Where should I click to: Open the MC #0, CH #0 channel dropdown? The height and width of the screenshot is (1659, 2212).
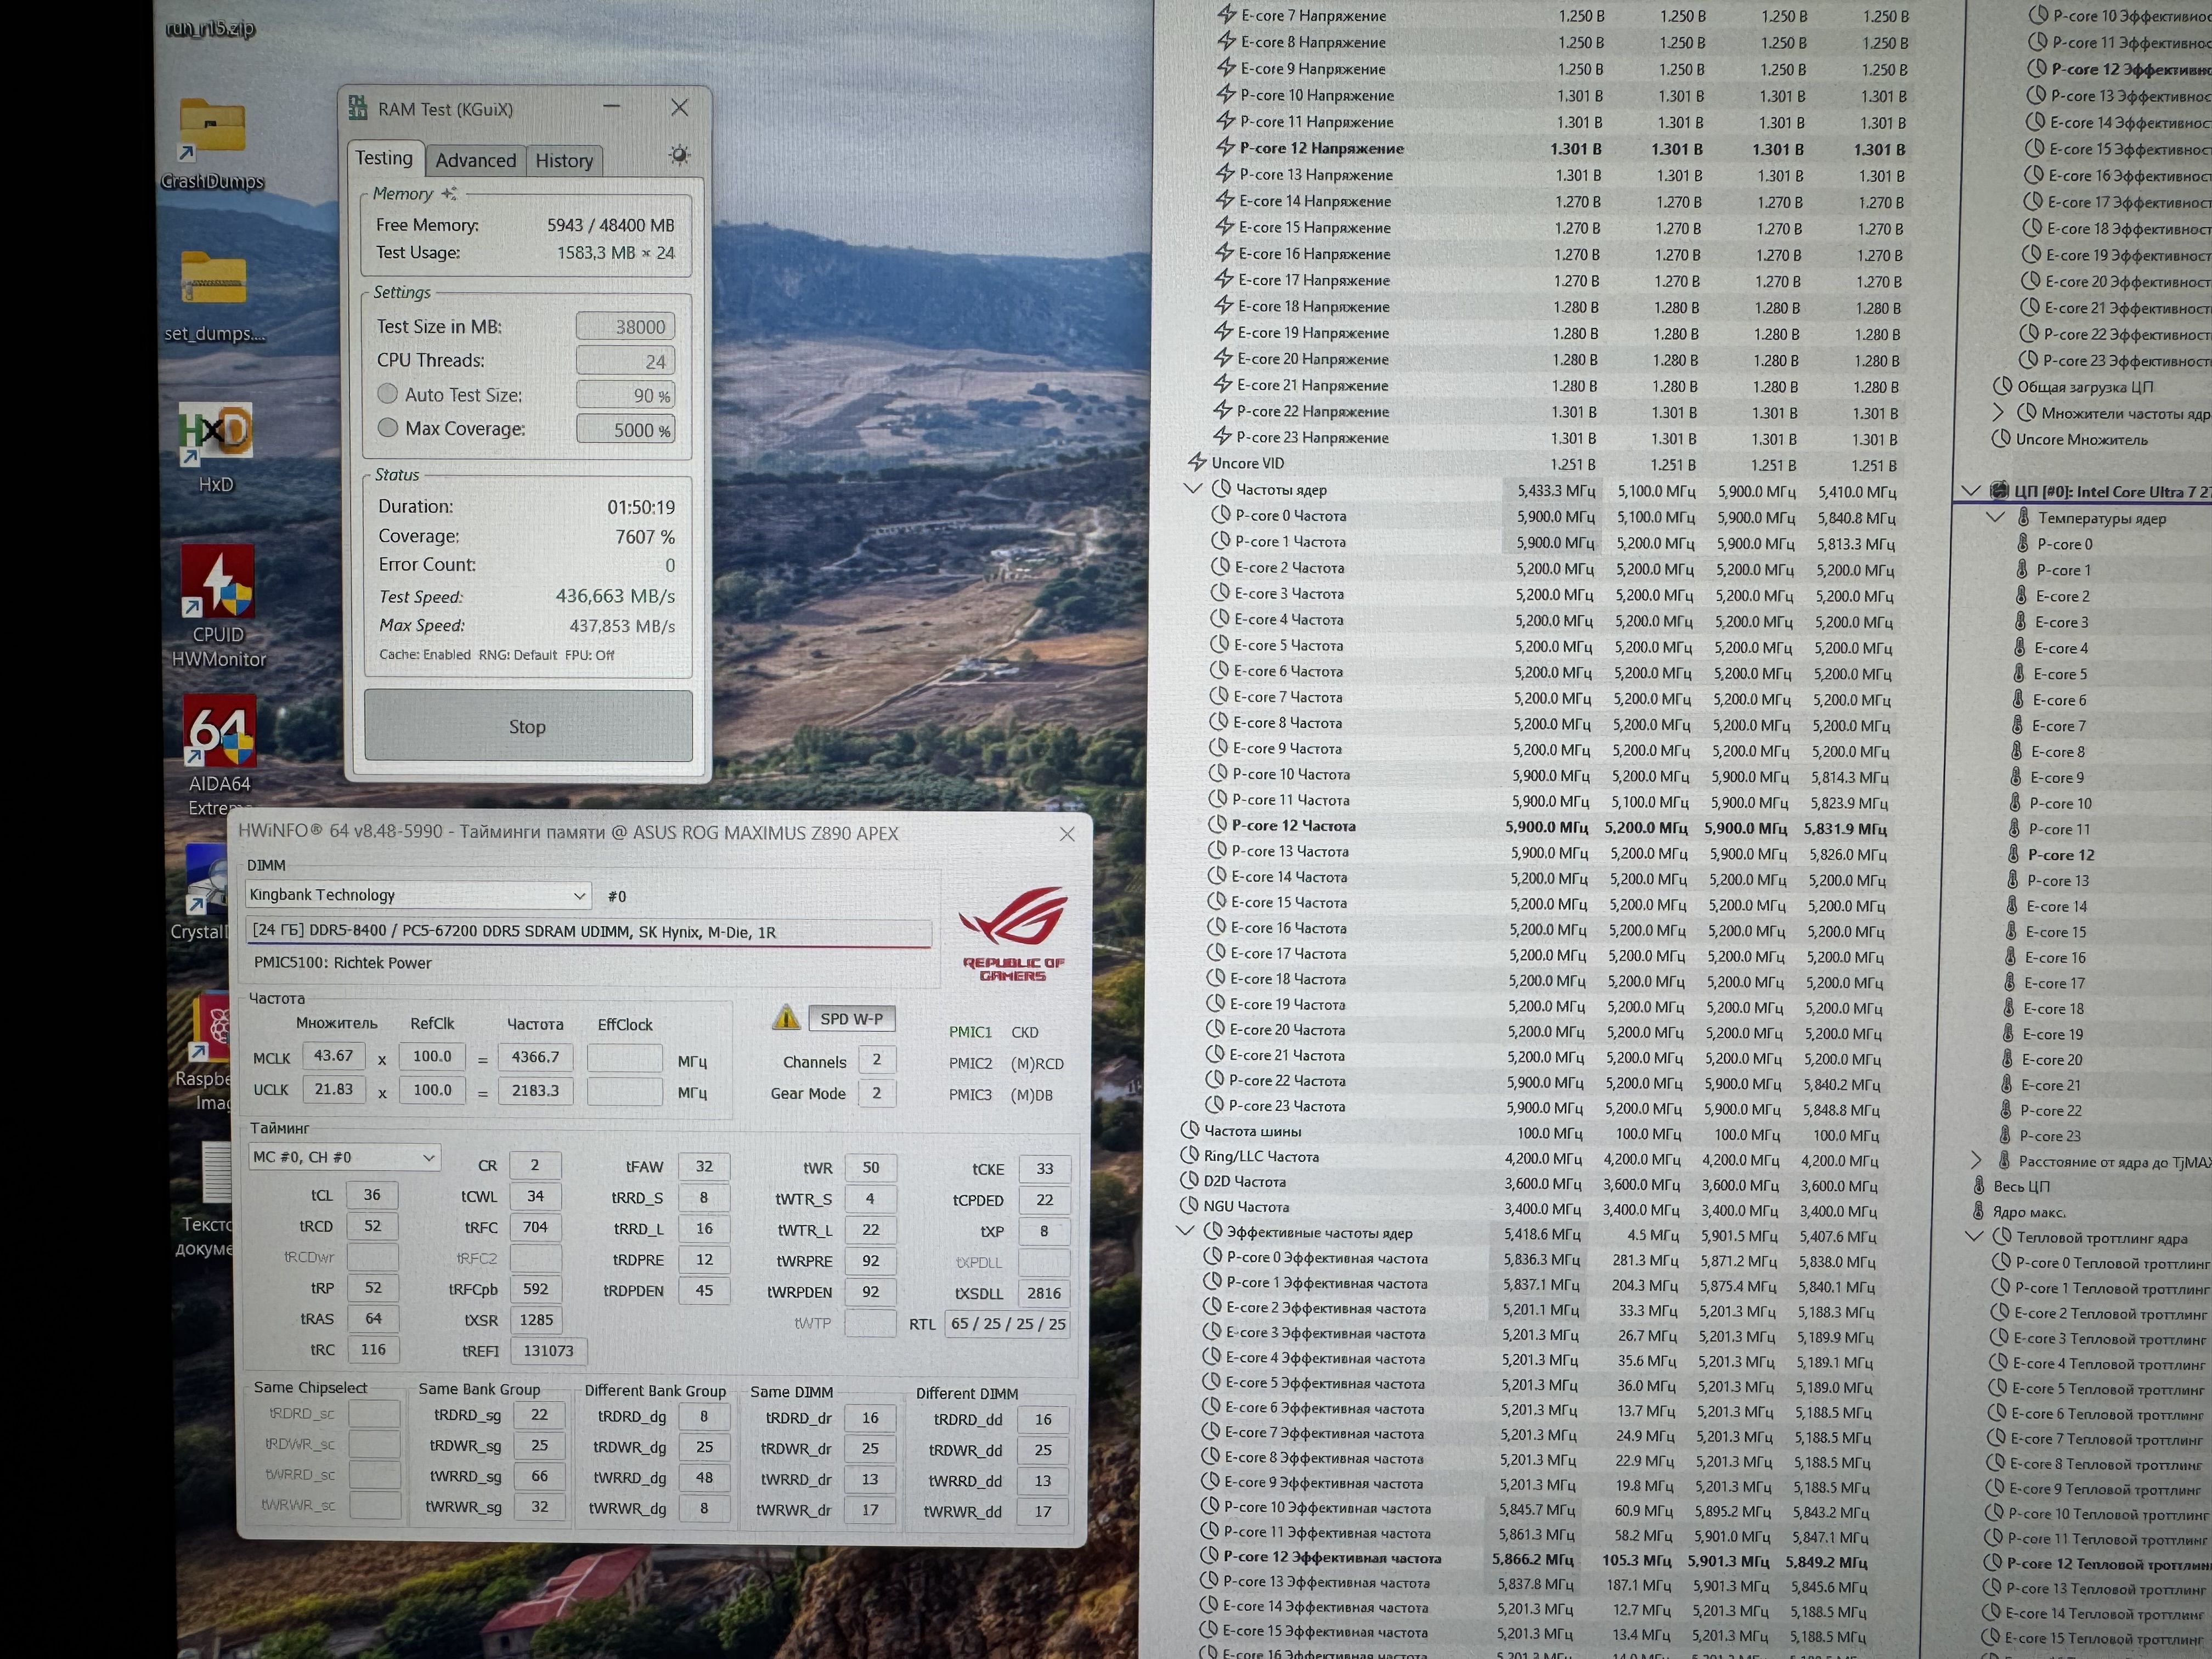(x=344, y=1157)
